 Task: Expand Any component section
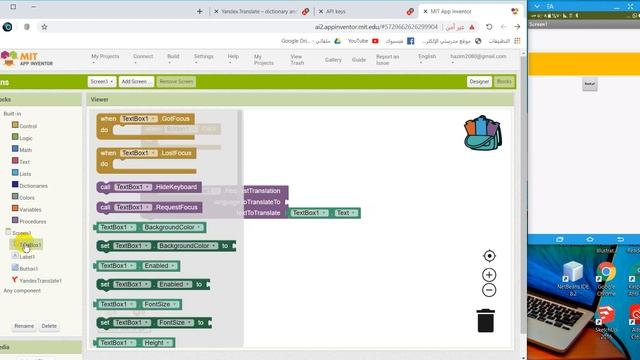(x=22, y=291)
